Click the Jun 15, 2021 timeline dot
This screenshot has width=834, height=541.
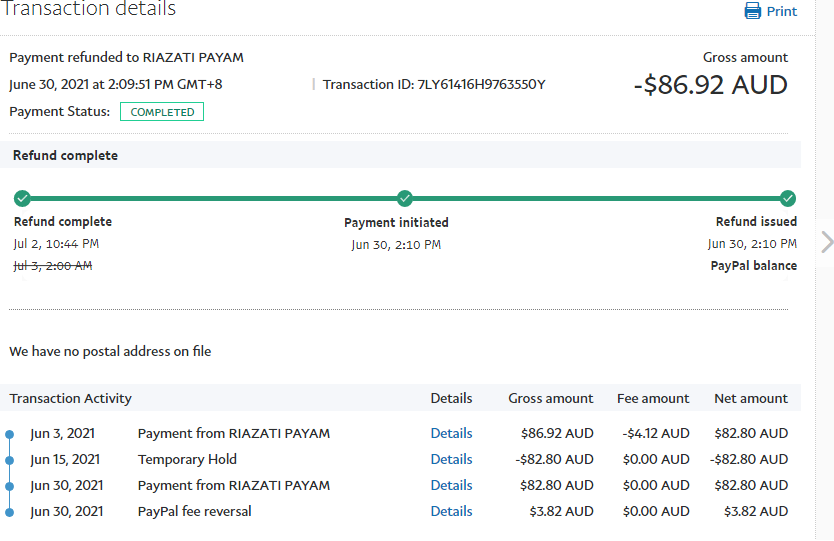(10, 461)
